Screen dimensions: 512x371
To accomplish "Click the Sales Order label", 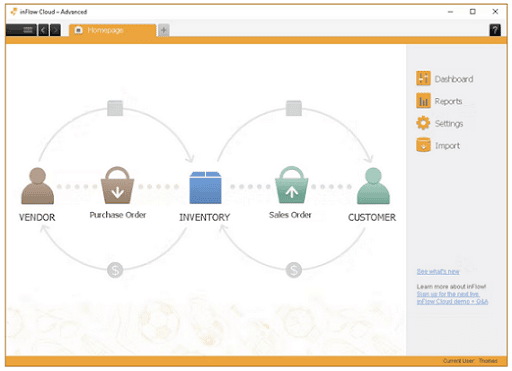I will (x=290, y=215).
